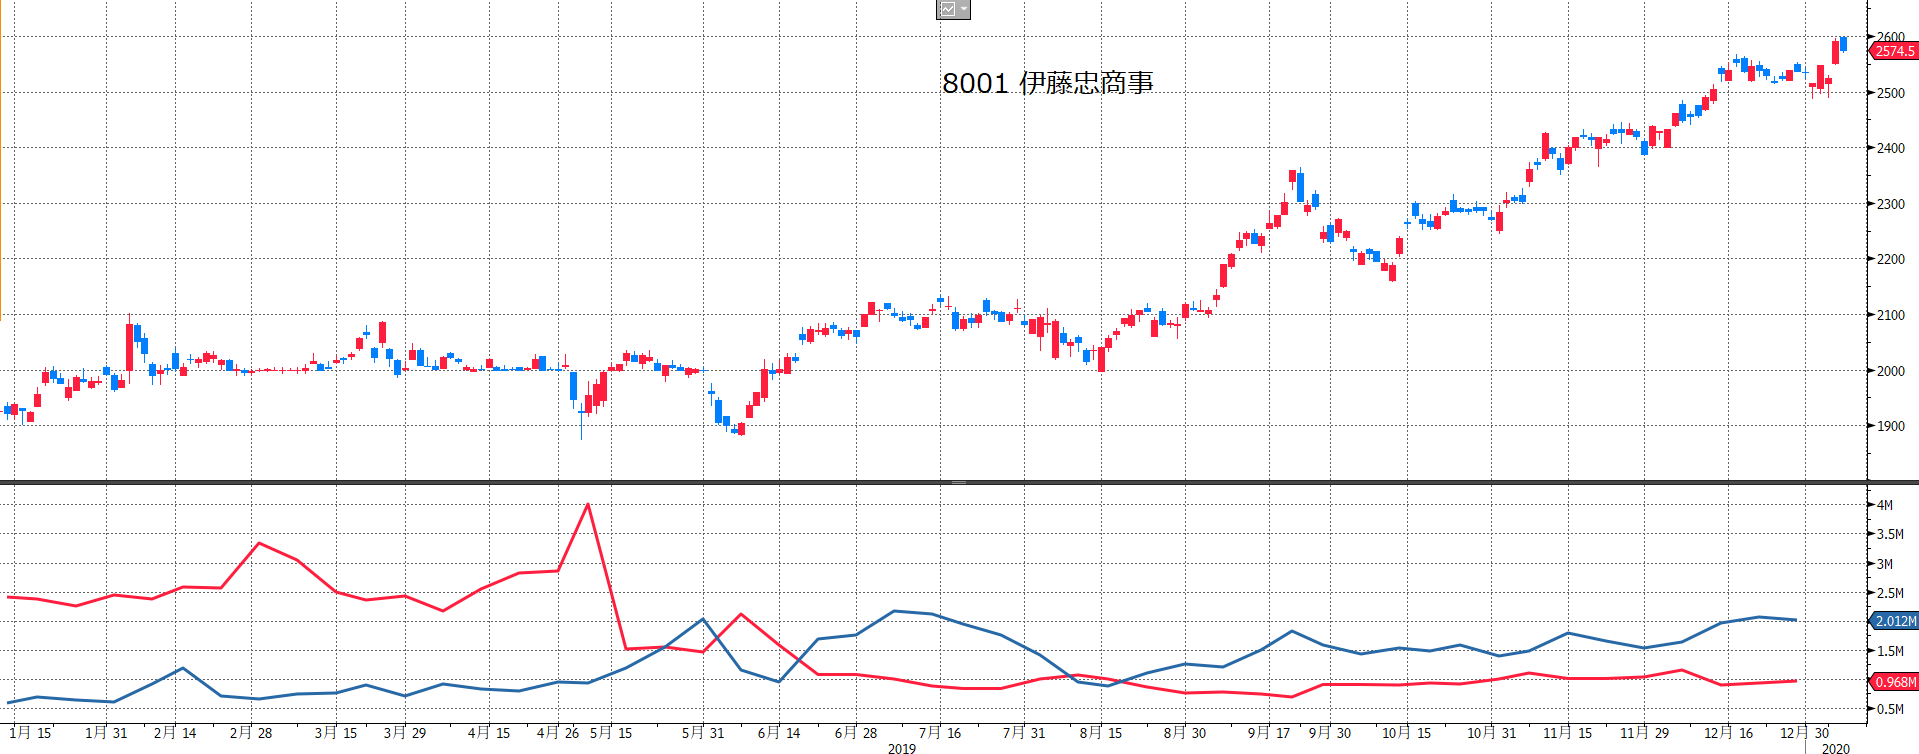Screen dimensions: 1919x754
Task: Click the red 0.968M volume value tag
Action: 1895,682
